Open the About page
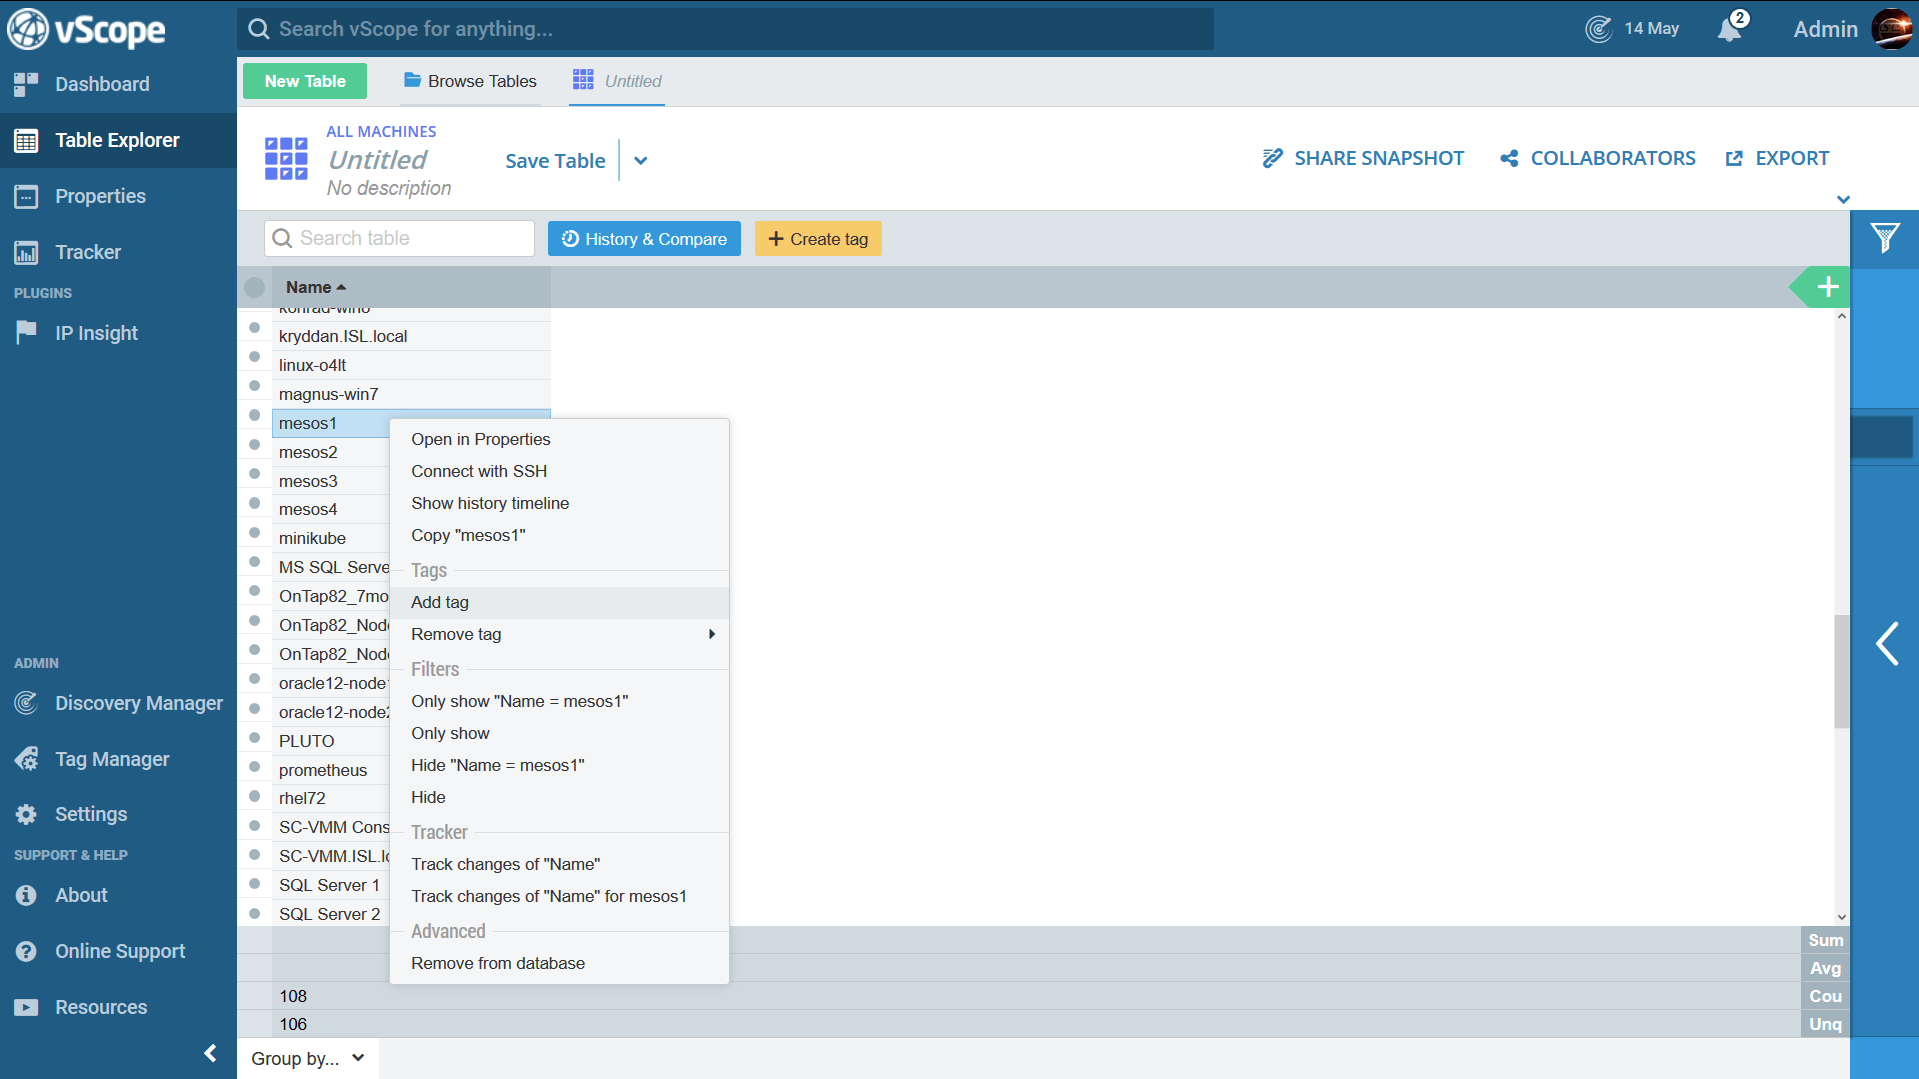Viewport: 1919px width, 1079px height. (x=81, y=895)
